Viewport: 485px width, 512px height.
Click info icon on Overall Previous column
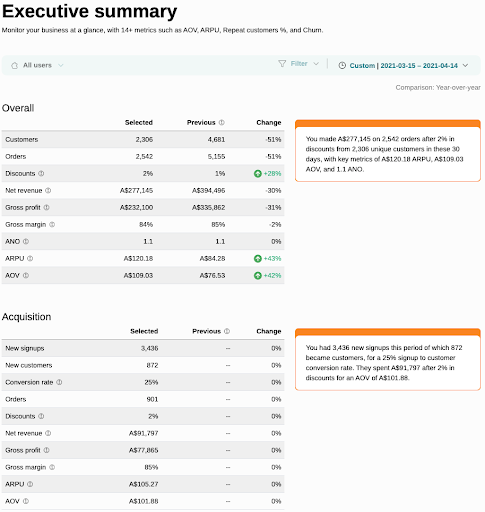pos(222,122)
